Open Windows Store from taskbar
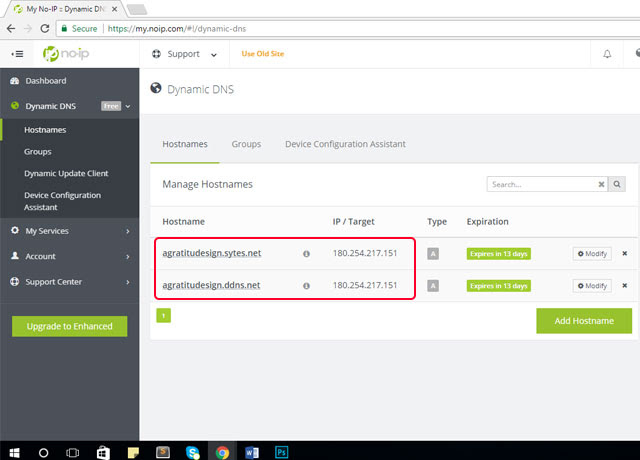The height and width of the screenshot is (460, 640). [x=103, y=452]
